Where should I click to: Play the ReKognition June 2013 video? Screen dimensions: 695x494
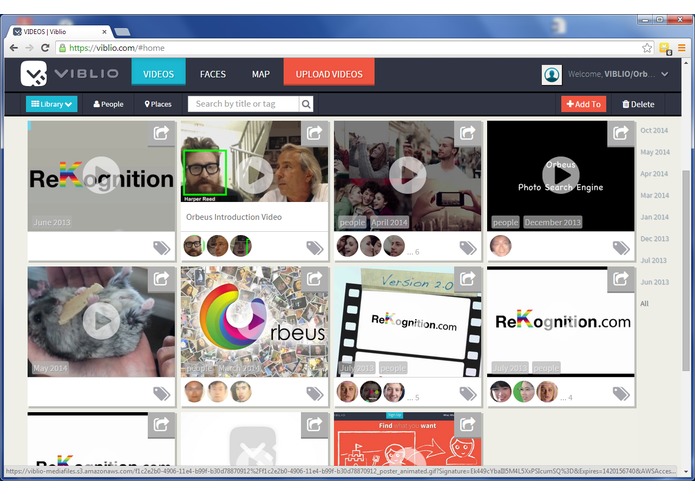coord(101,175)
